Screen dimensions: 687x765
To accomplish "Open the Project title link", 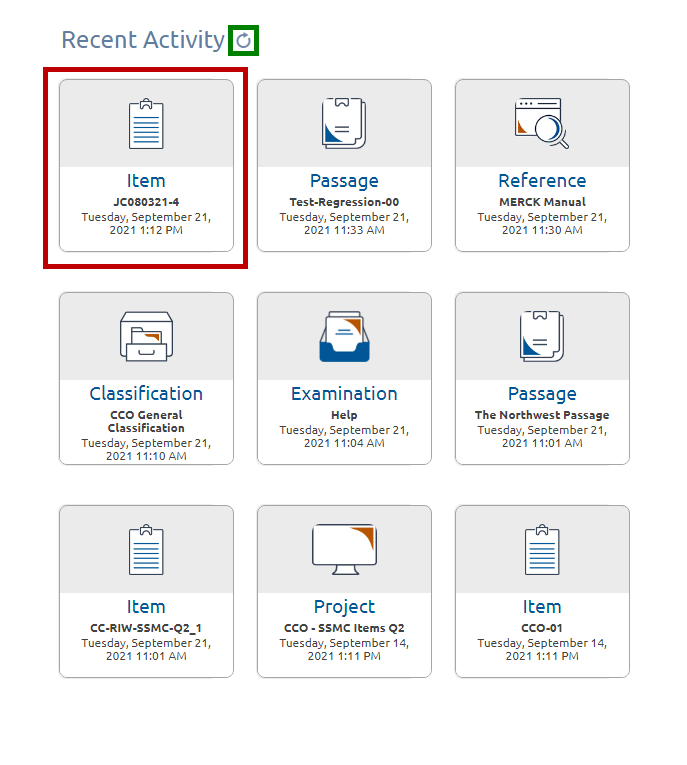I will [x=344, y=607].
